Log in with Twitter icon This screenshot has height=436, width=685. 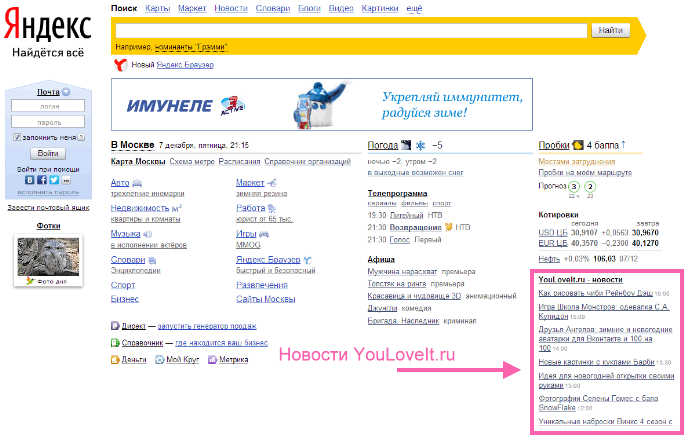pyautogui.click(x=54, y=180)
